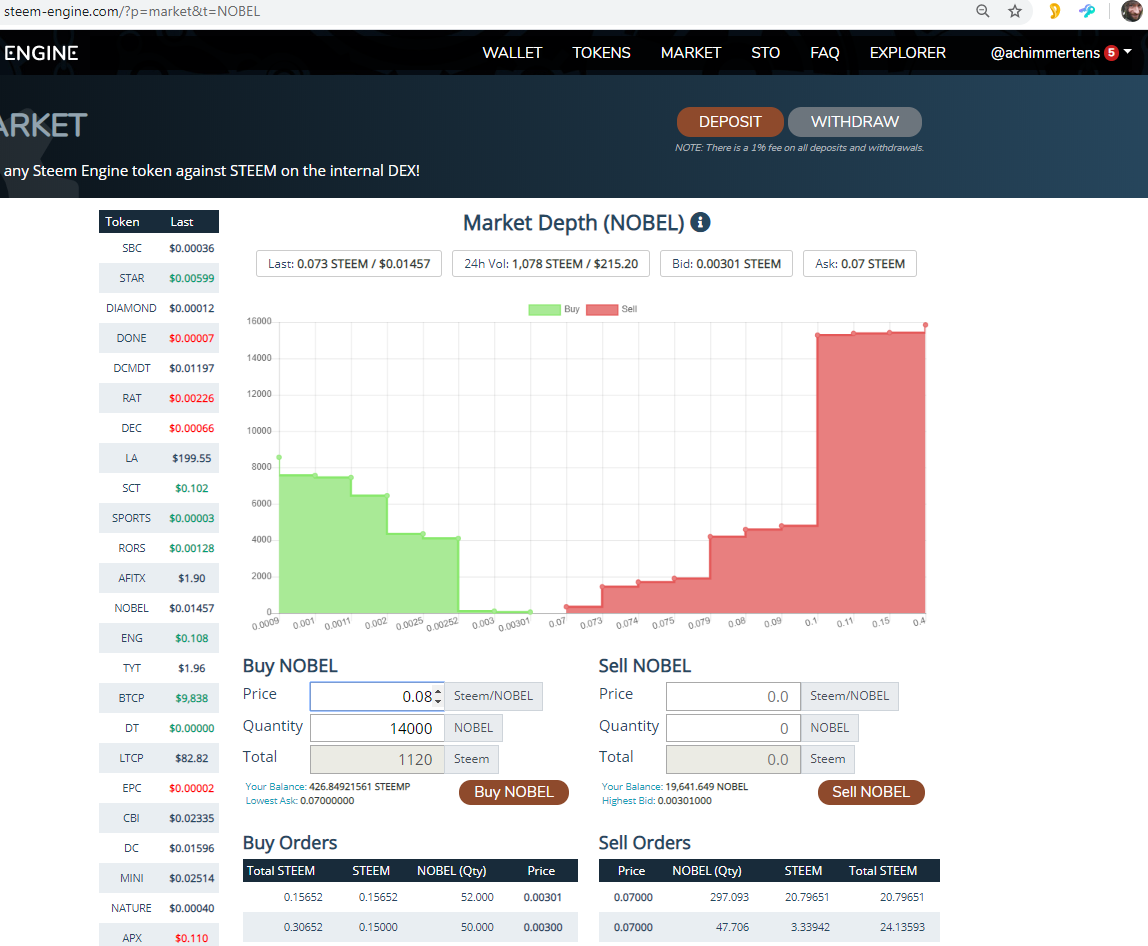Select the DCMDT token row
The height and width of the screenshot is (946, 1148).
pyautogui.click(x=159, y=368)
